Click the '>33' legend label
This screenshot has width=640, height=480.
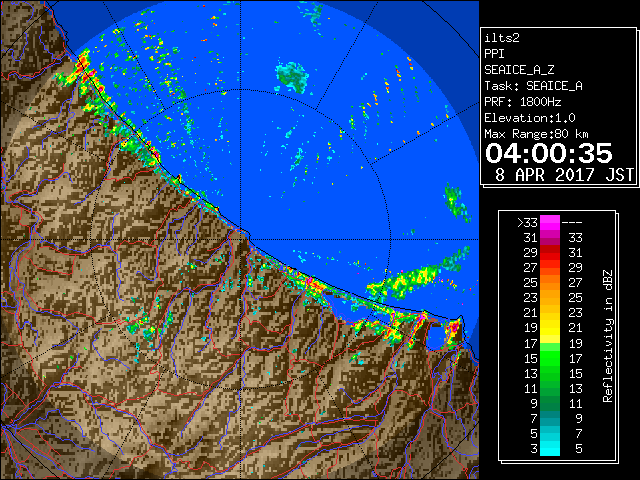point(527,223)
